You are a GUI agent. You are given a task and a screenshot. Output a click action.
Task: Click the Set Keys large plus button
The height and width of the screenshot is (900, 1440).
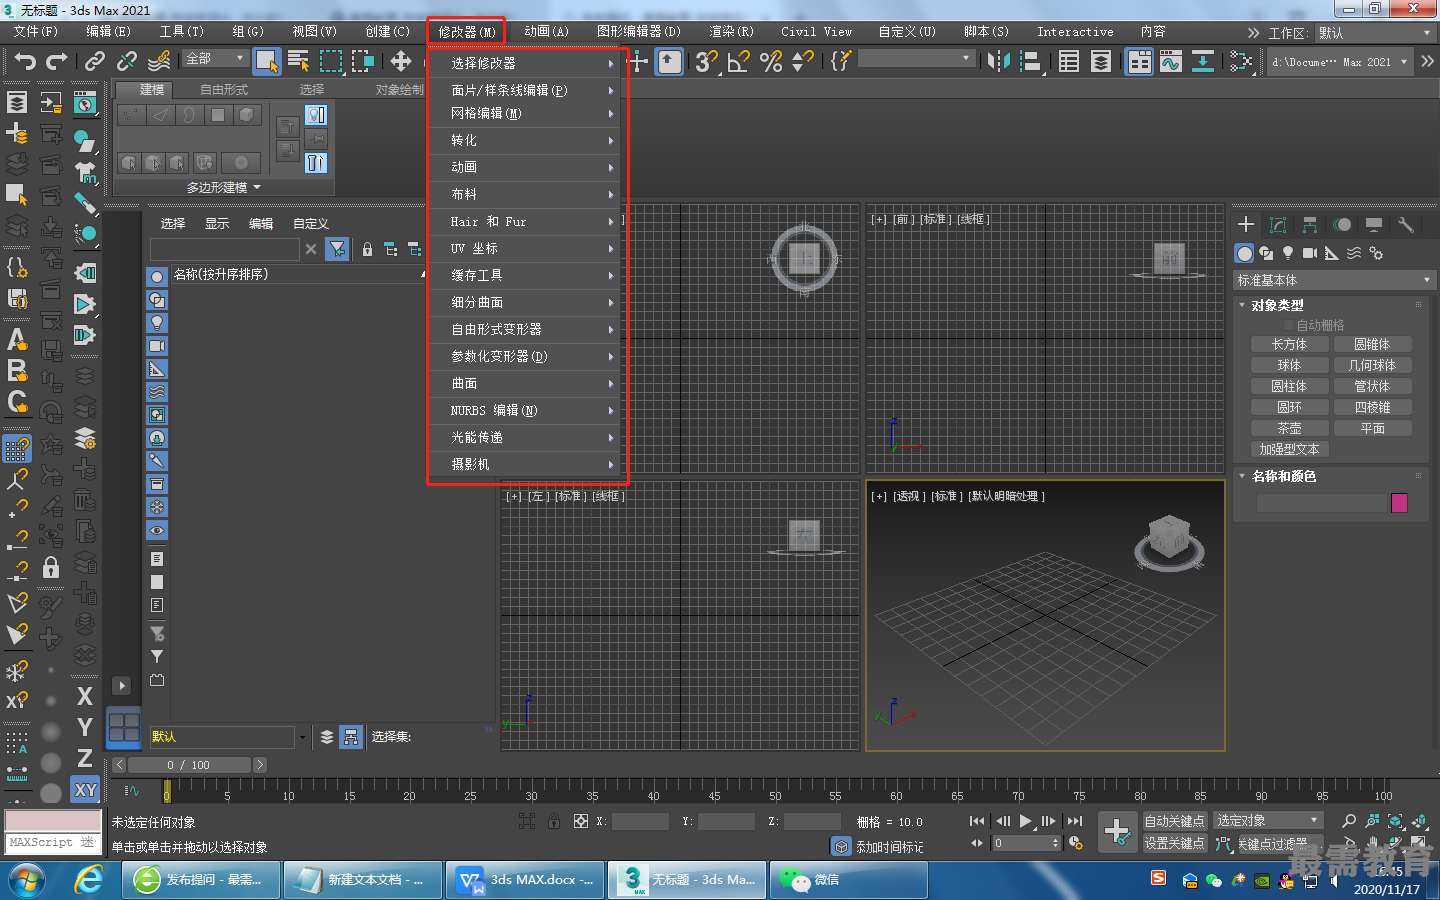1117,831
